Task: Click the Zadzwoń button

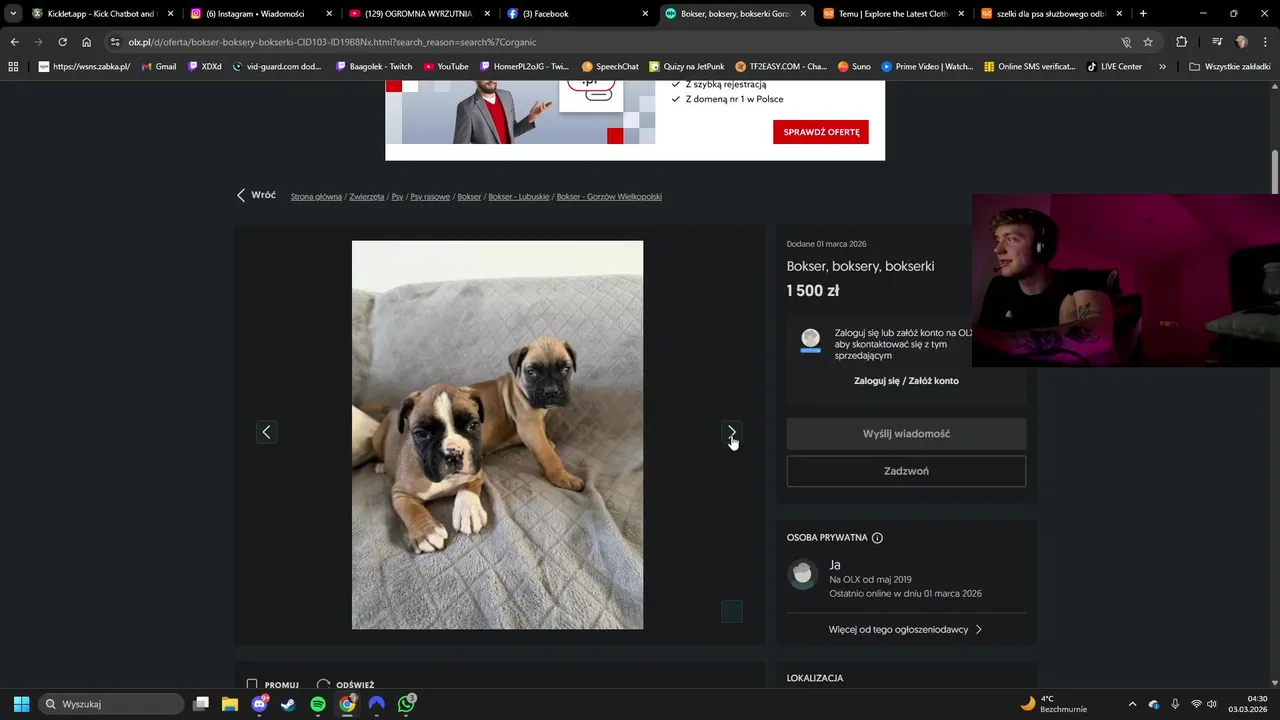Action: [x=906, y=471]
